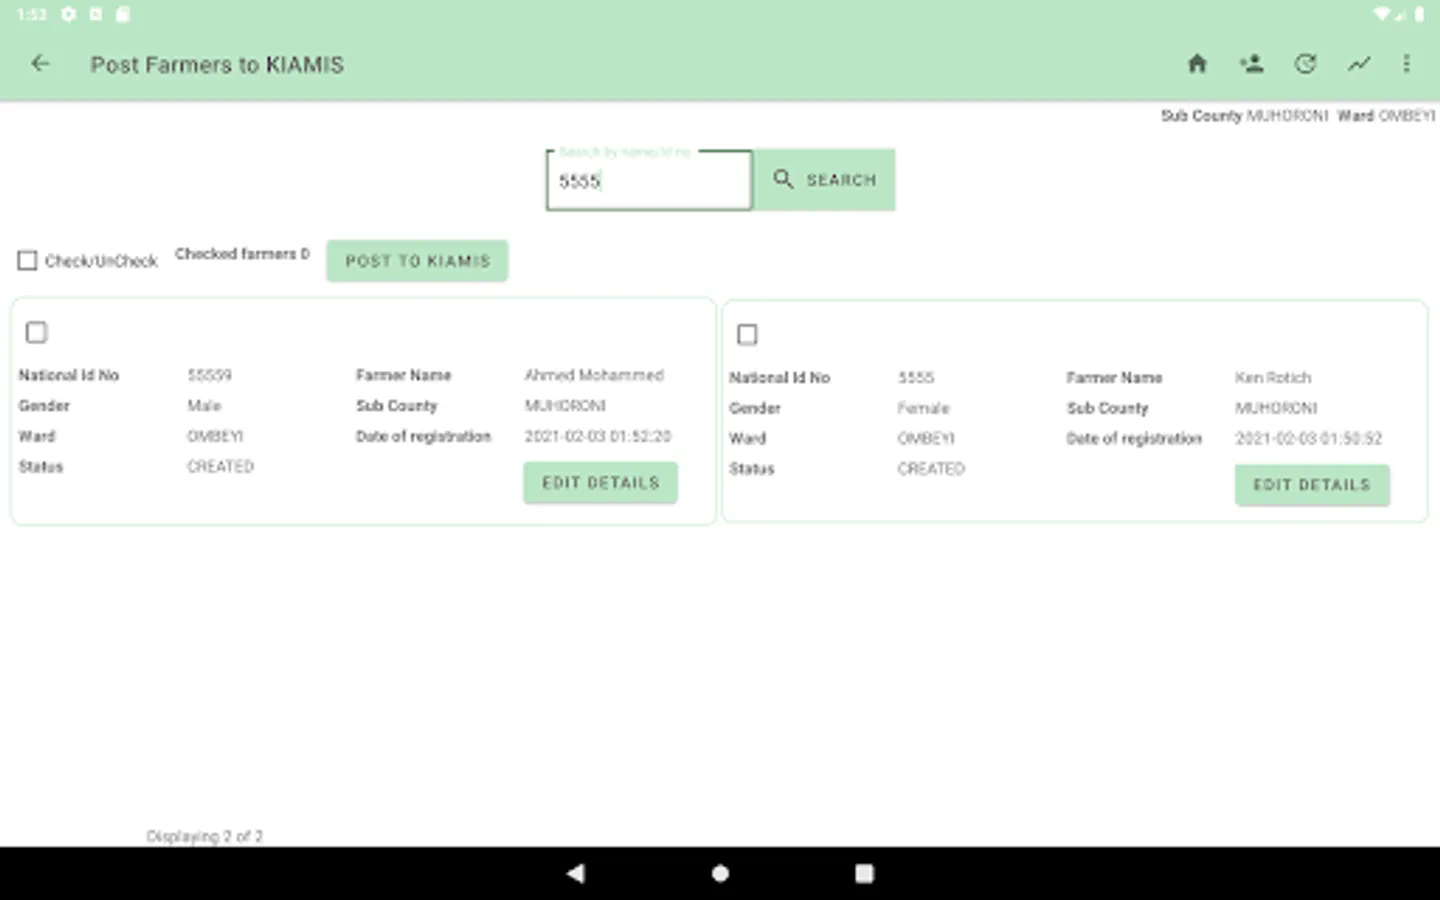Click 'Displaying 2 of 2' footer text

(x=204, y=836)
